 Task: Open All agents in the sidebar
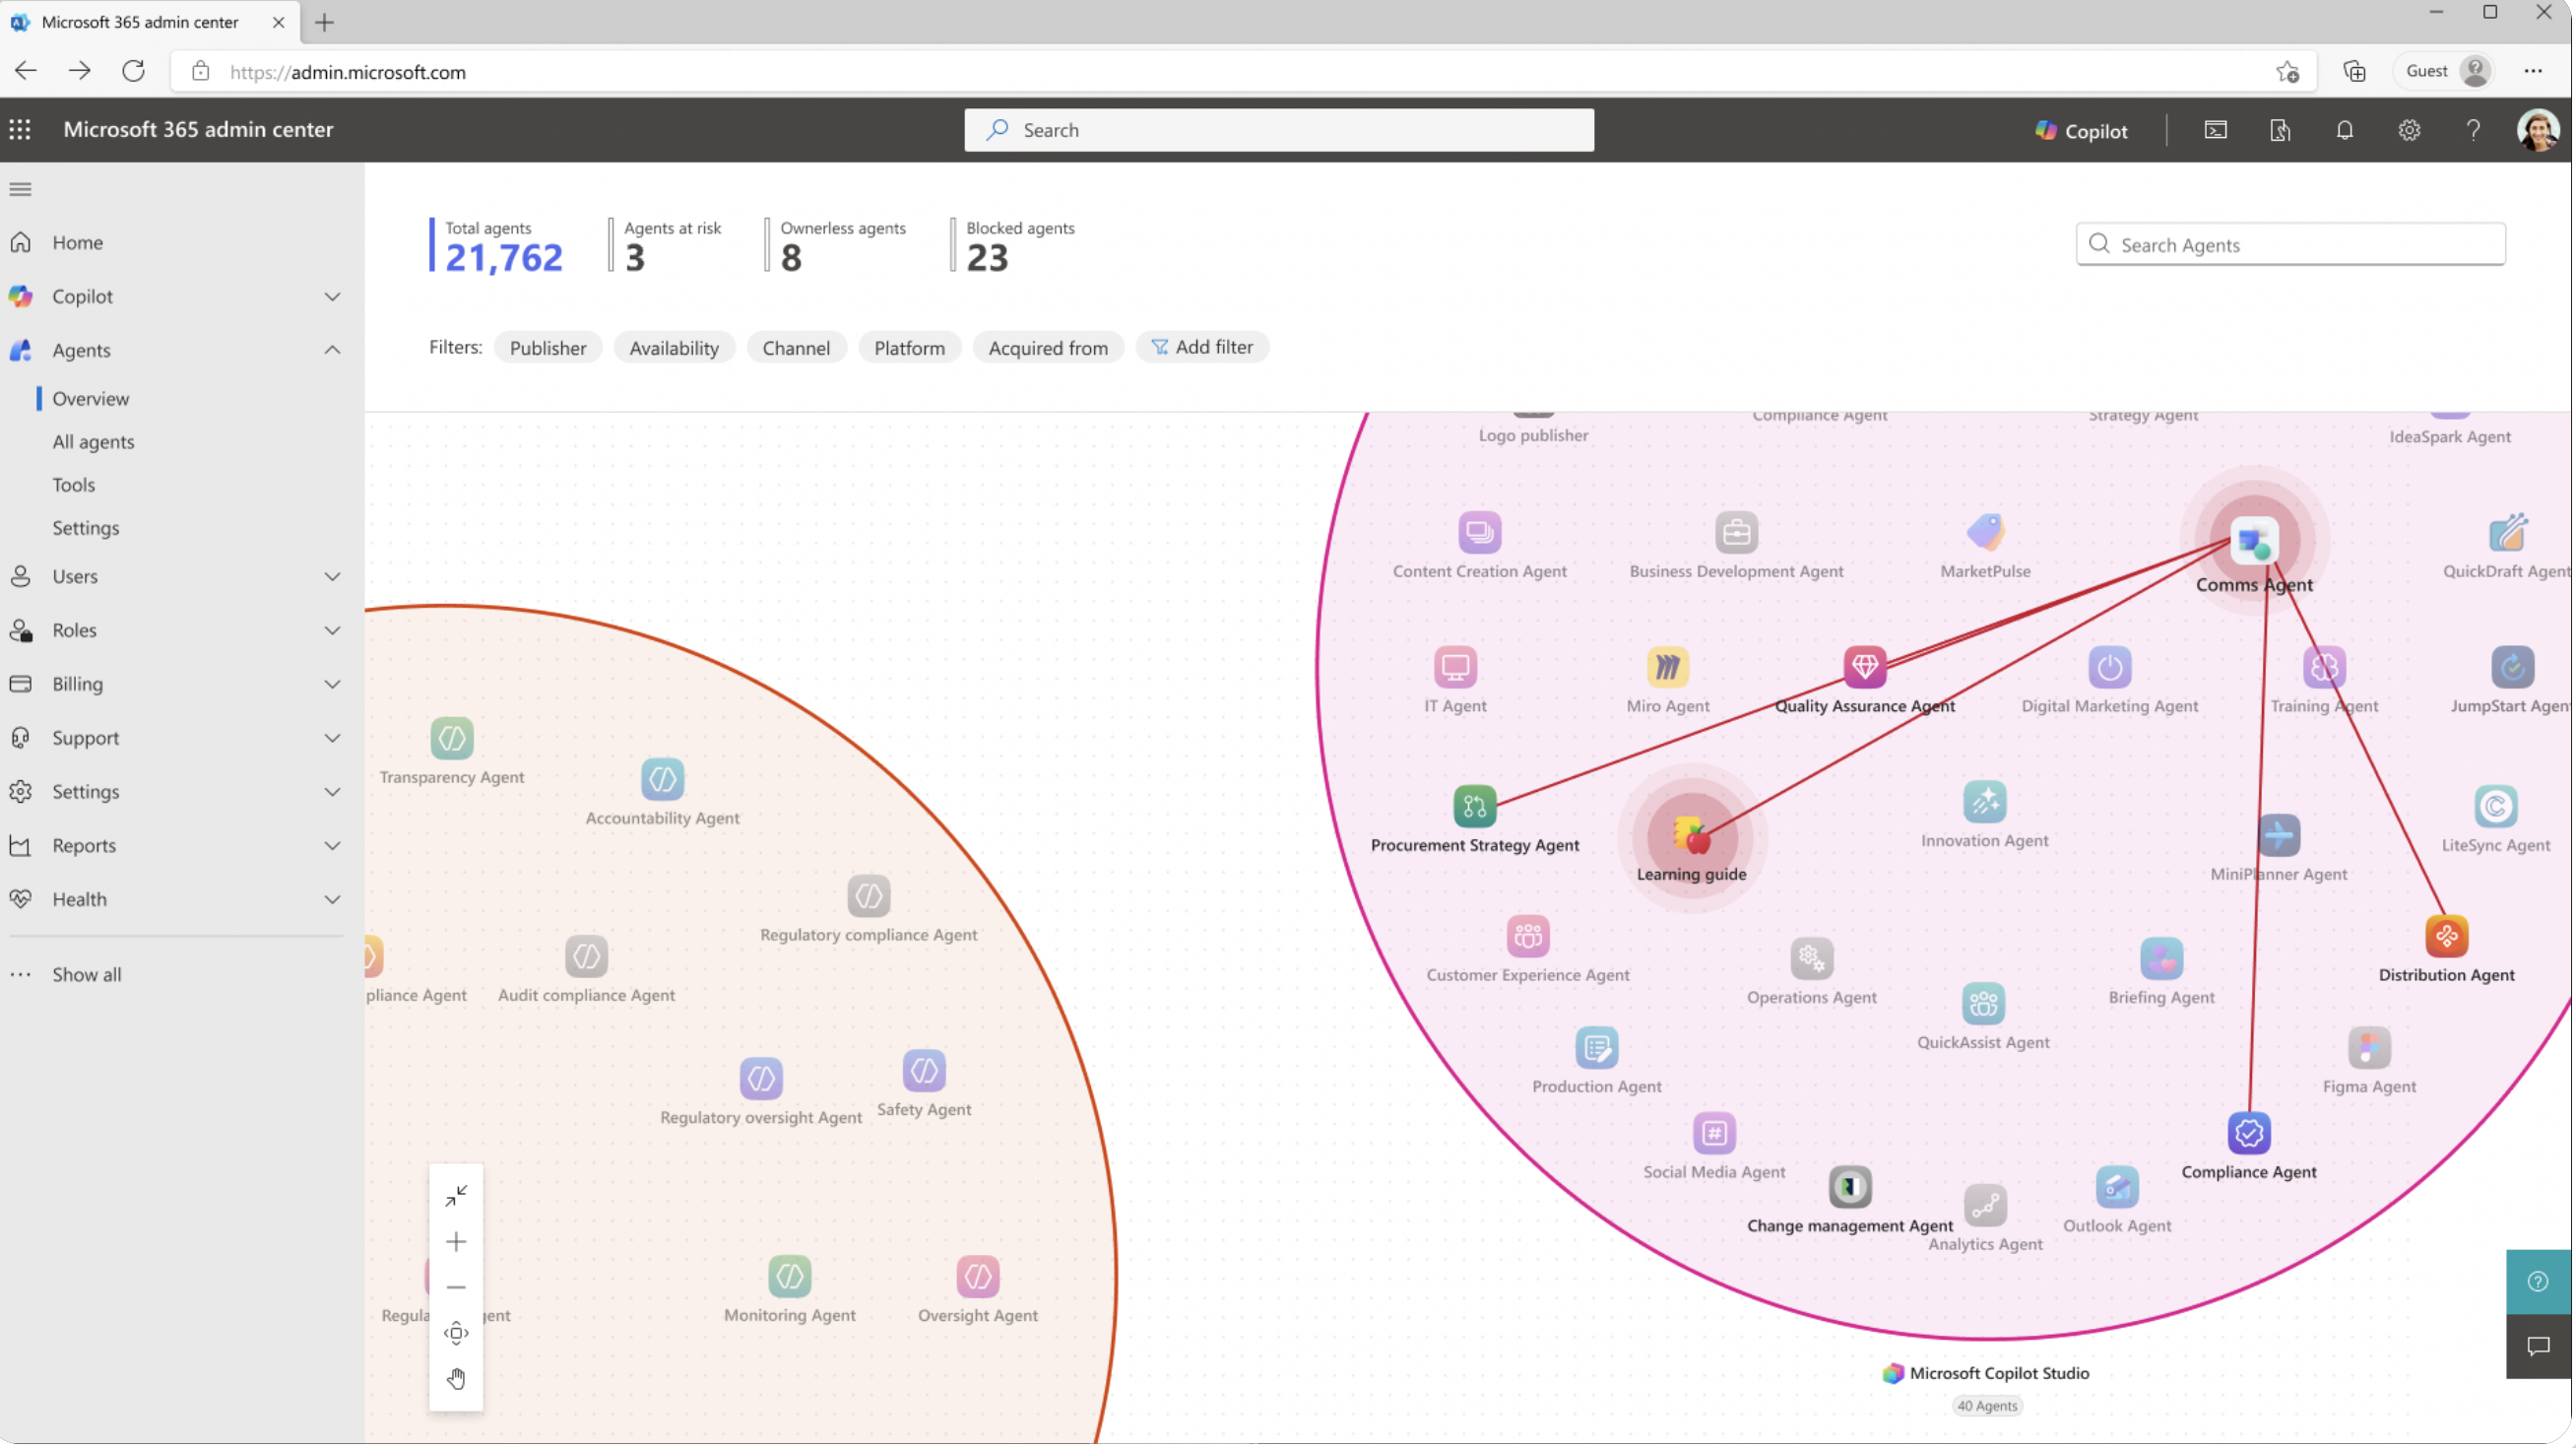pos(93,442)
